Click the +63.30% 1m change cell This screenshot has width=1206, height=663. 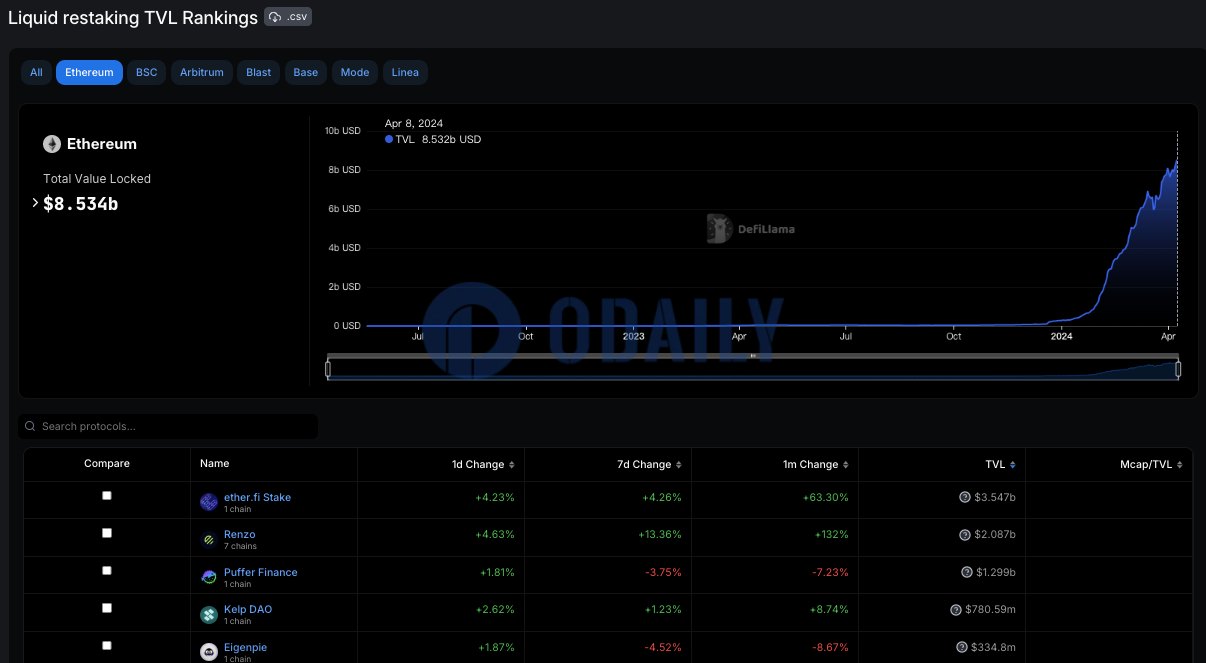(825, 497)
